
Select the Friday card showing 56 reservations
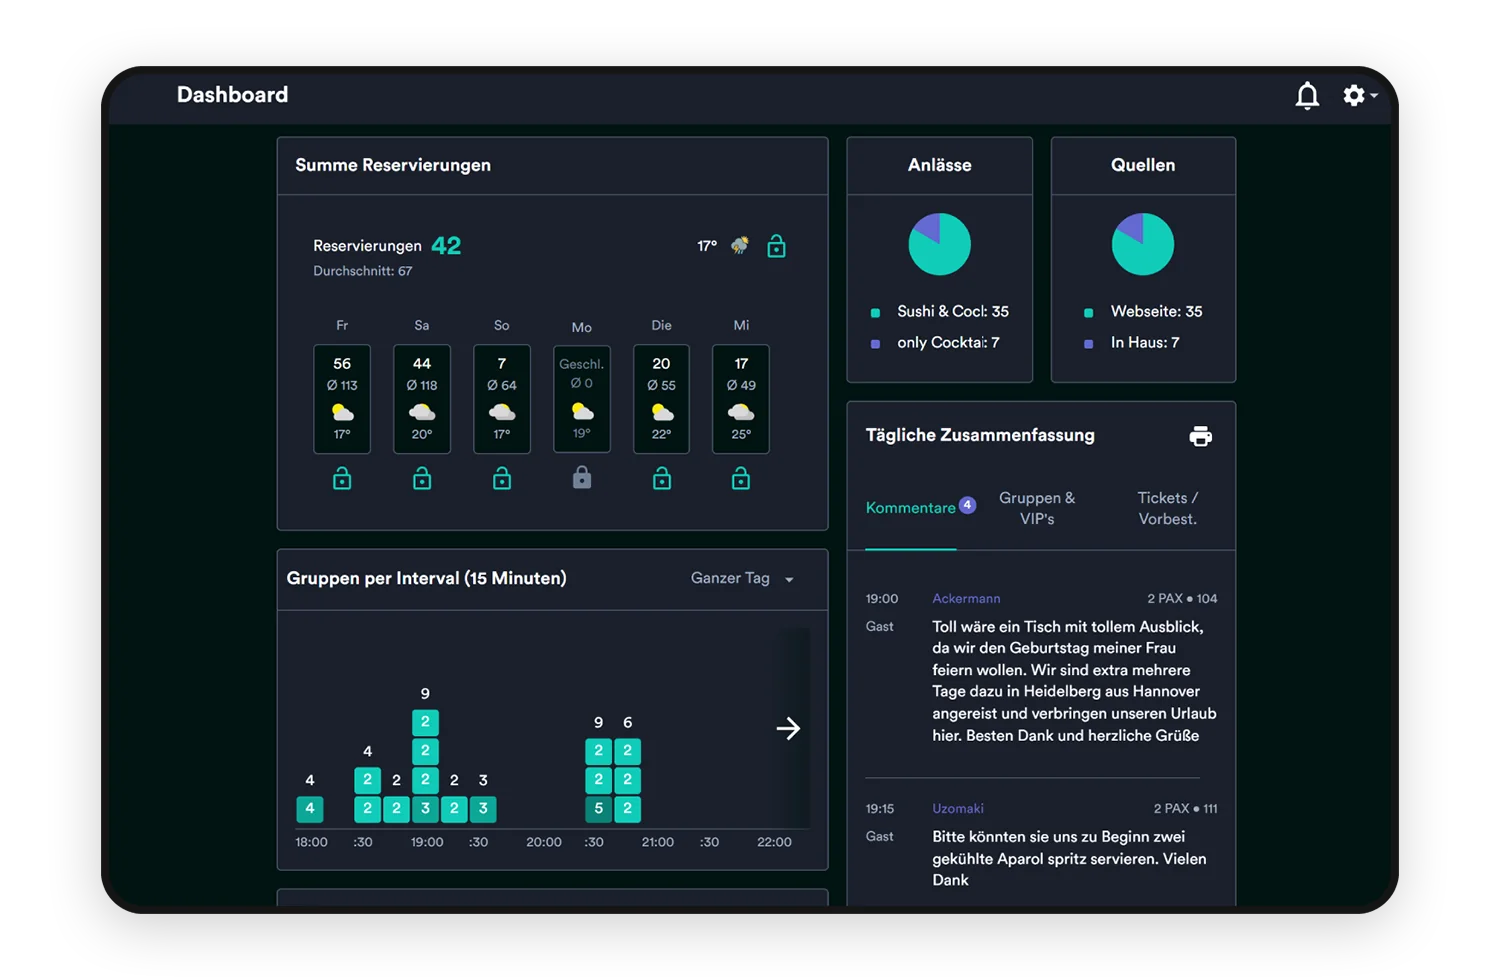point(342,399)
